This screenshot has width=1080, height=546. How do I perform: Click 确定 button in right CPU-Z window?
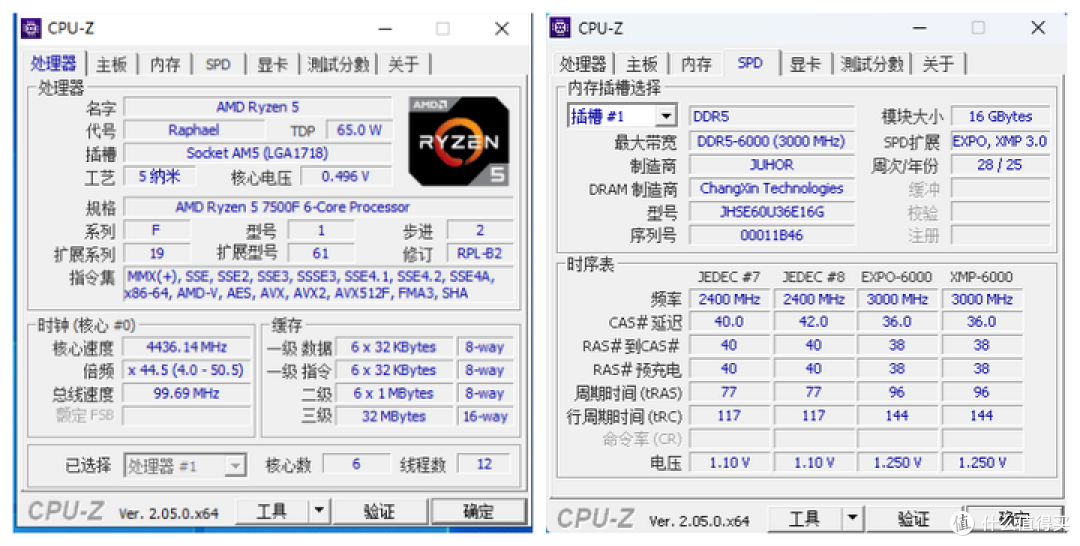click(x=1013, y=518)
